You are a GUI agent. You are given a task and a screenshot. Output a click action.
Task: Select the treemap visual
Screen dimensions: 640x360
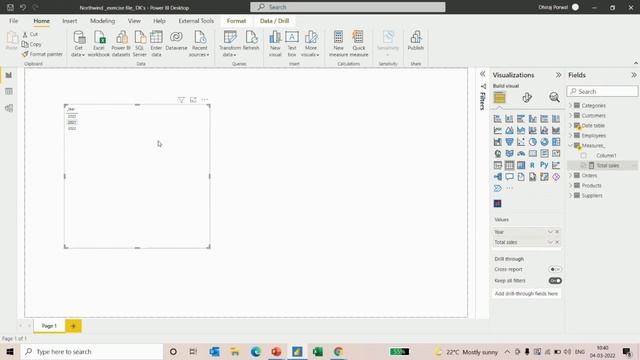[x=556, y=142]
